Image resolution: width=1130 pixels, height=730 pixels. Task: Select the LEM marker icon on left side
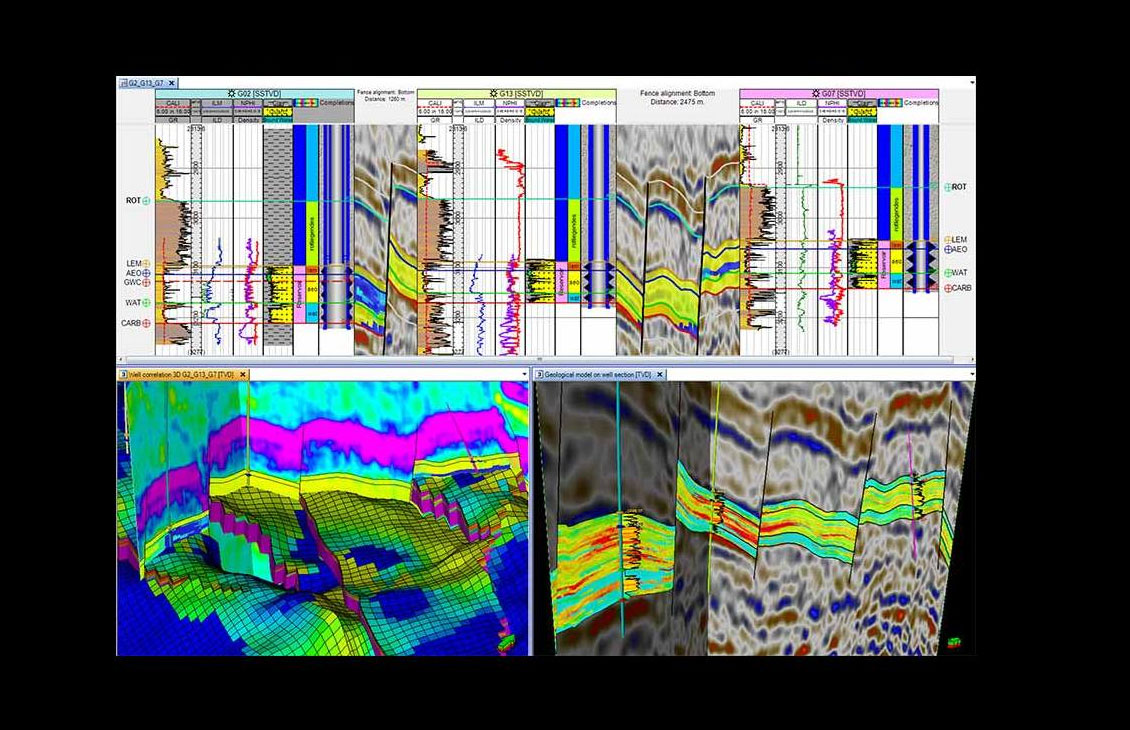tap(146, 263)
